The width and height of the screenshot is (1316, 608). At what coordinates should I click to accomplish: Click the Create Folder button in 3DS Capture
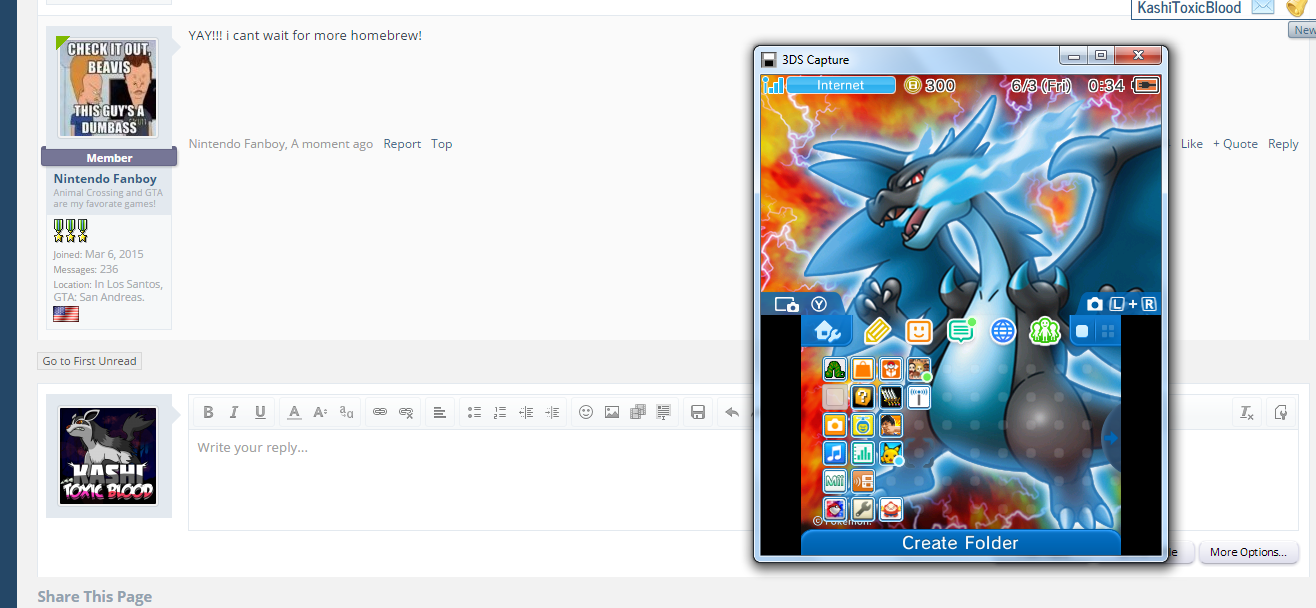[x=960, y=543]
